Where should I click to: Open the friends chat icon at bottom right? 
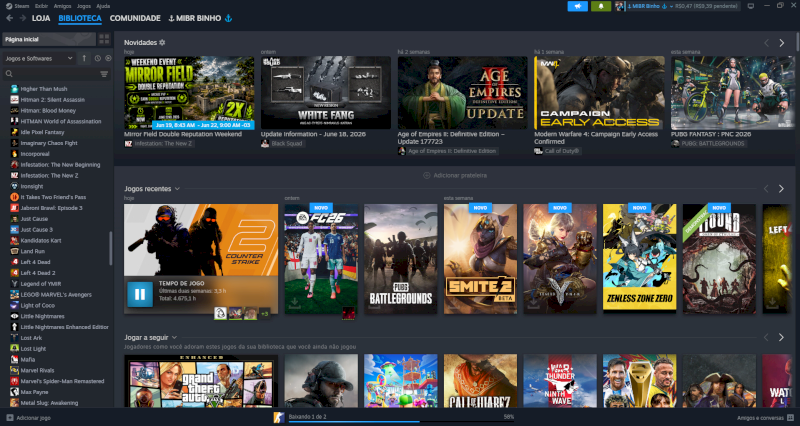(790, 418)
